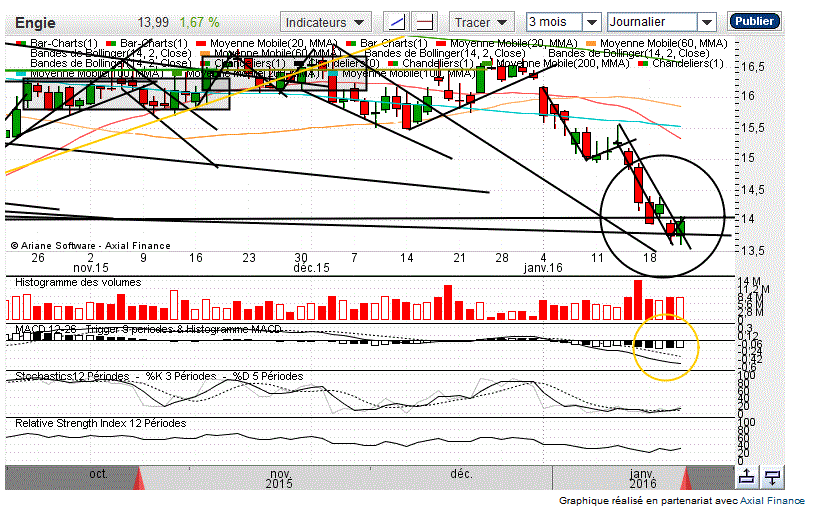Screen dimensions: 814x513
Task: Click the Moyenne Mobile(200, MMA) legend entry
Action: [x=563, y=63]
